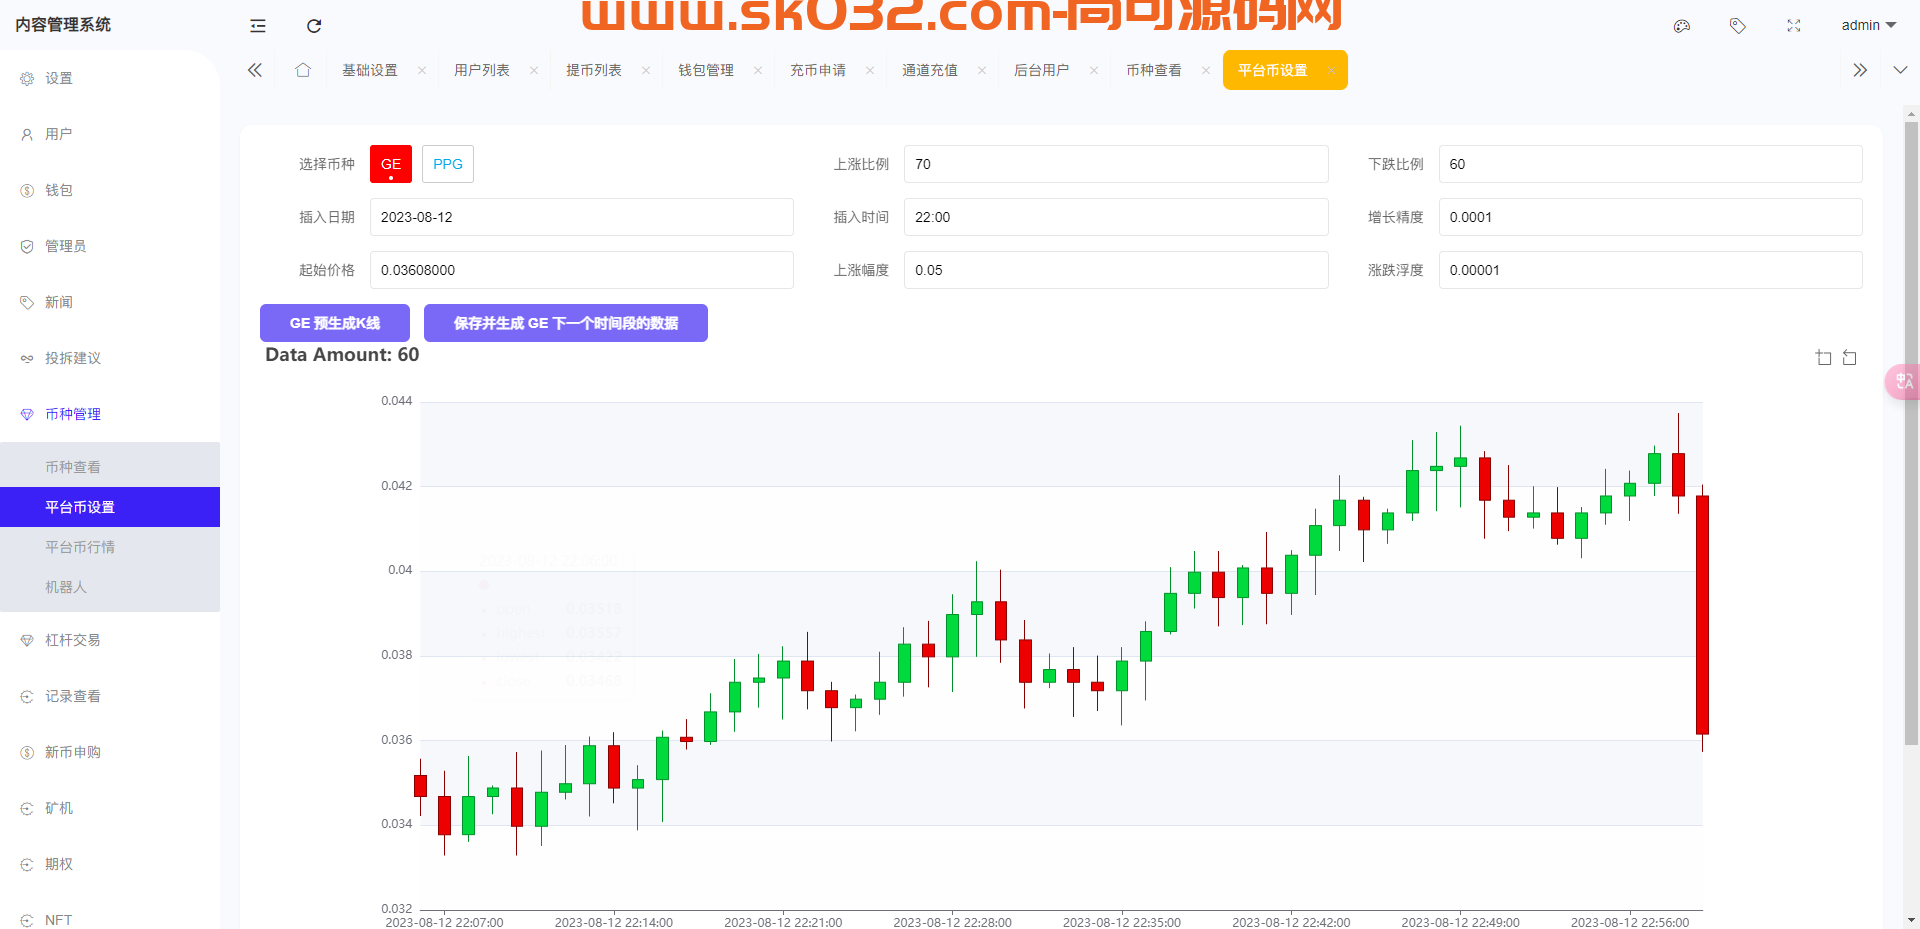The width and height of the screenshot is (1920, 929).
Task: Open 币种查看 submenu item
Action: point(110,467)
